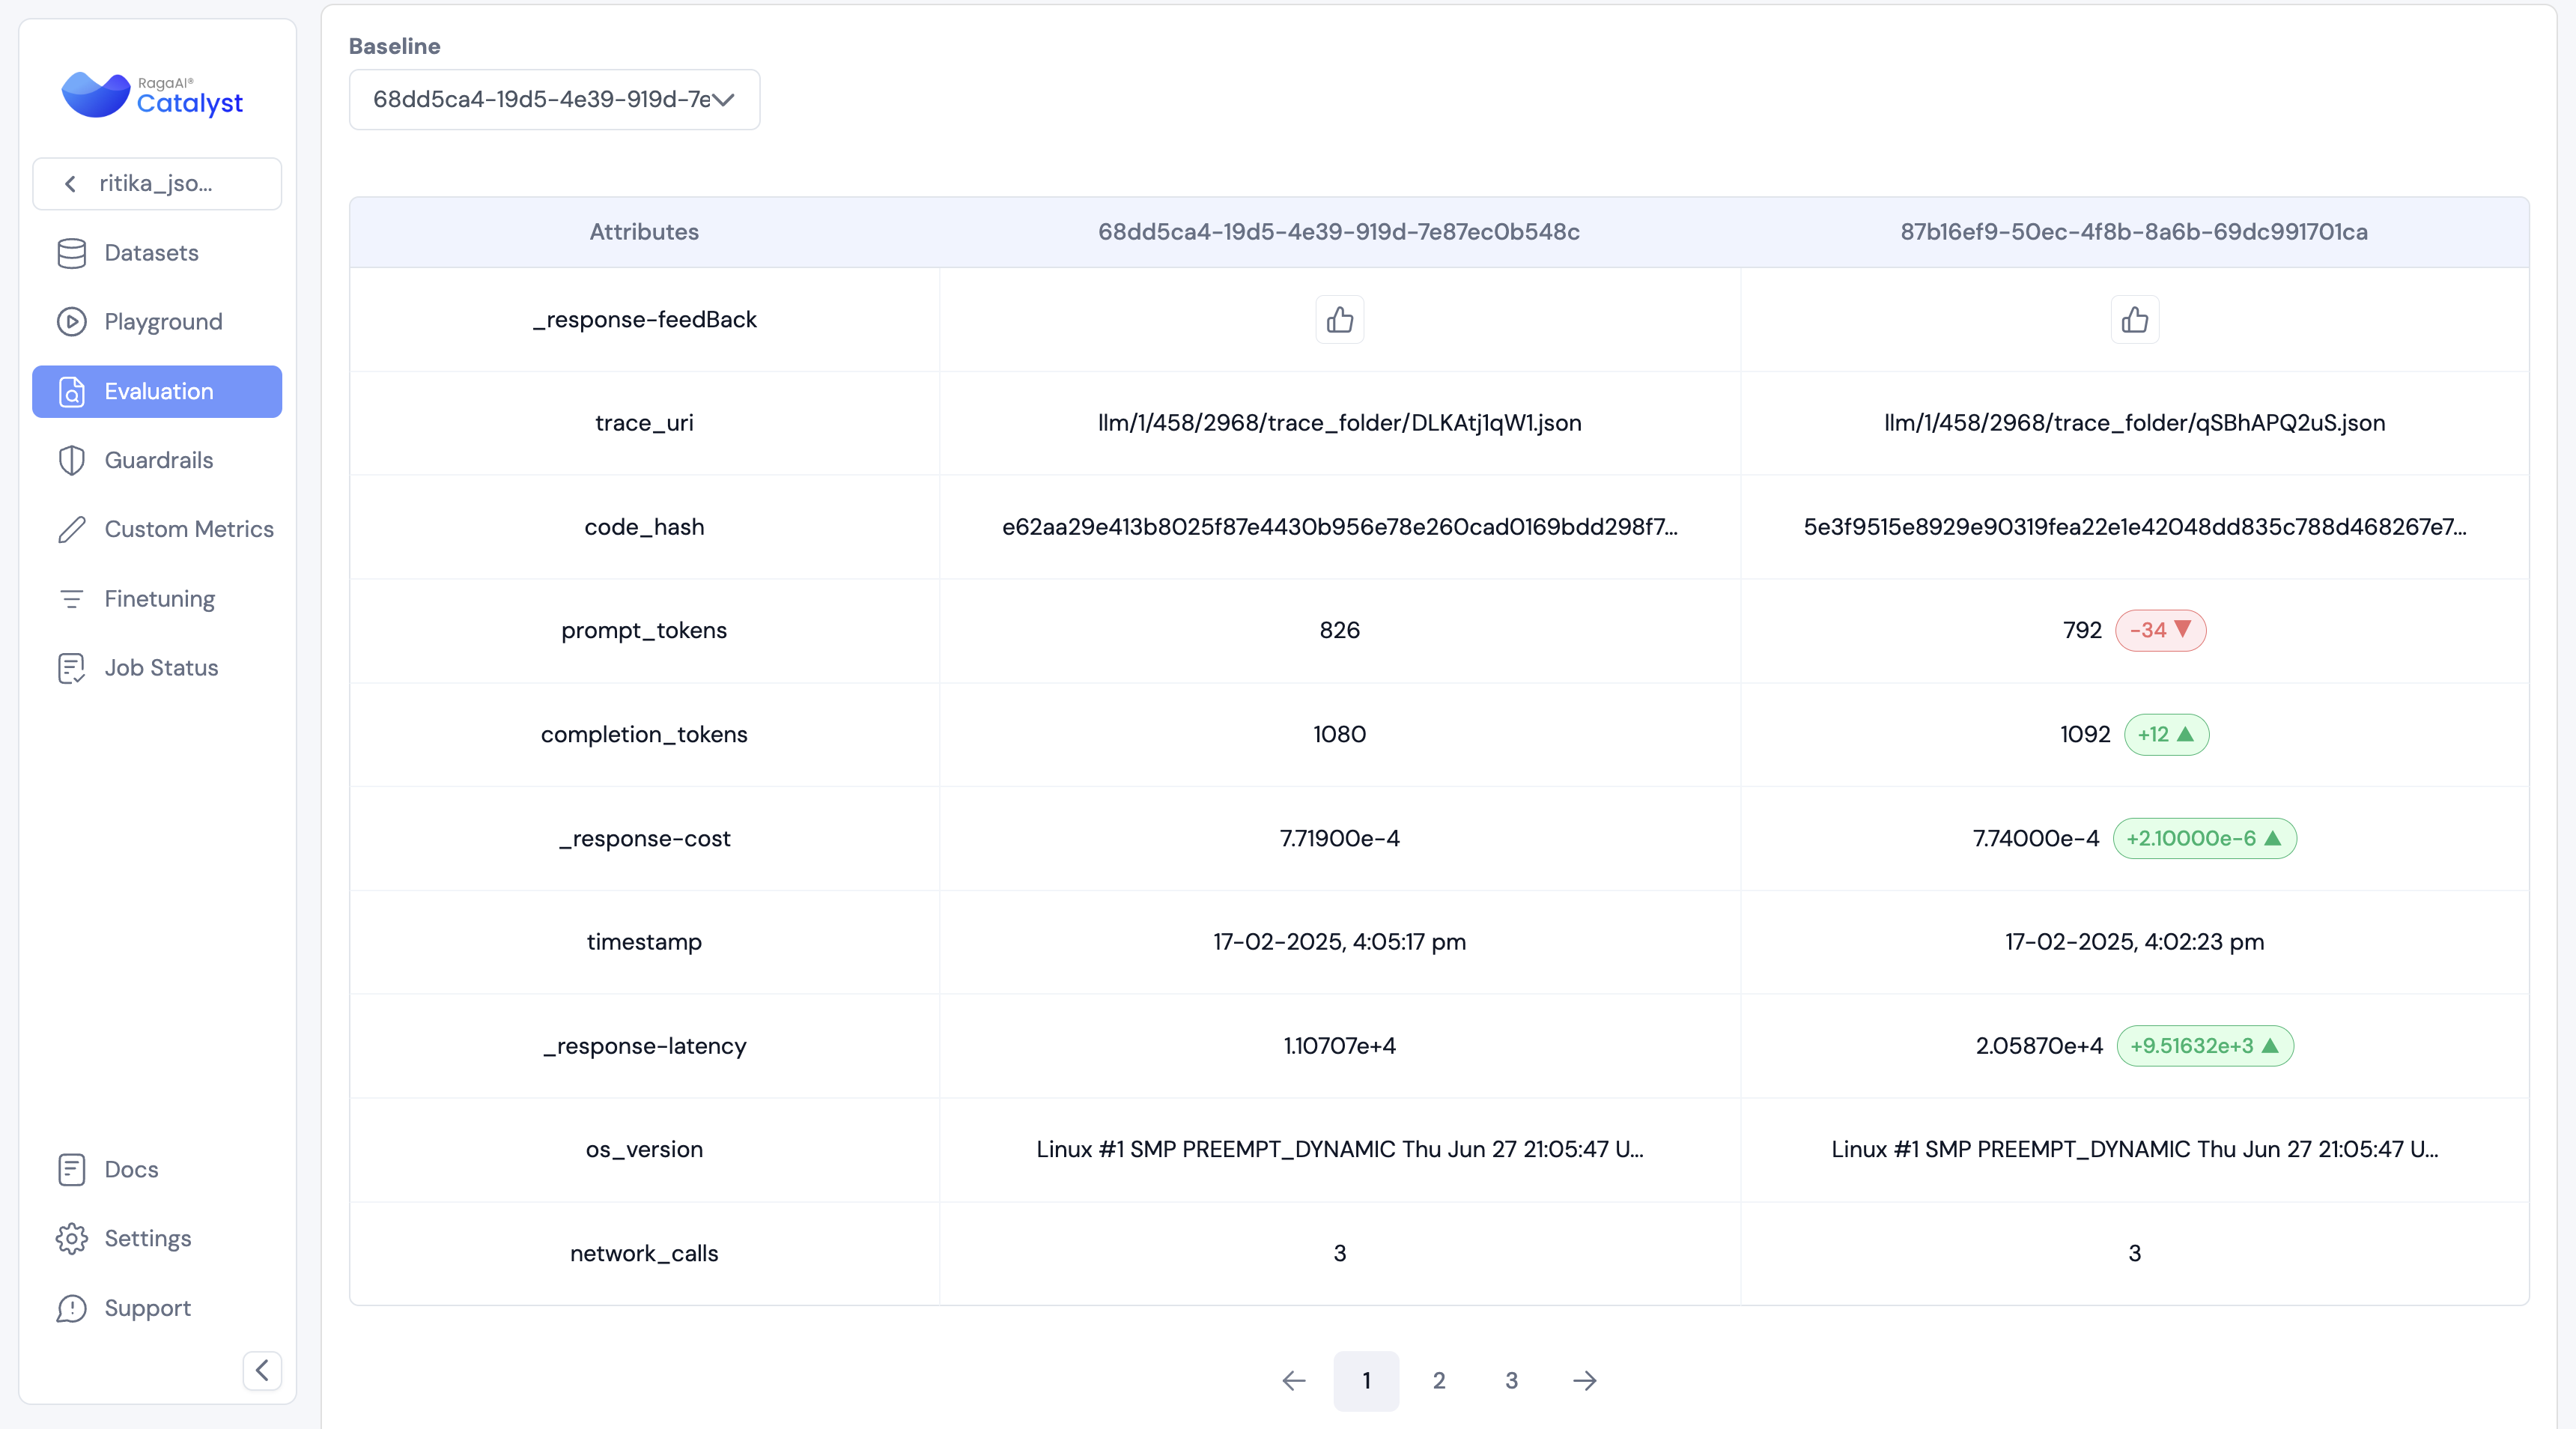The height and width of the screenshot is (1429, 2576).
Task: Click the previous page arrow
Action: (x=1293, y=1381)
